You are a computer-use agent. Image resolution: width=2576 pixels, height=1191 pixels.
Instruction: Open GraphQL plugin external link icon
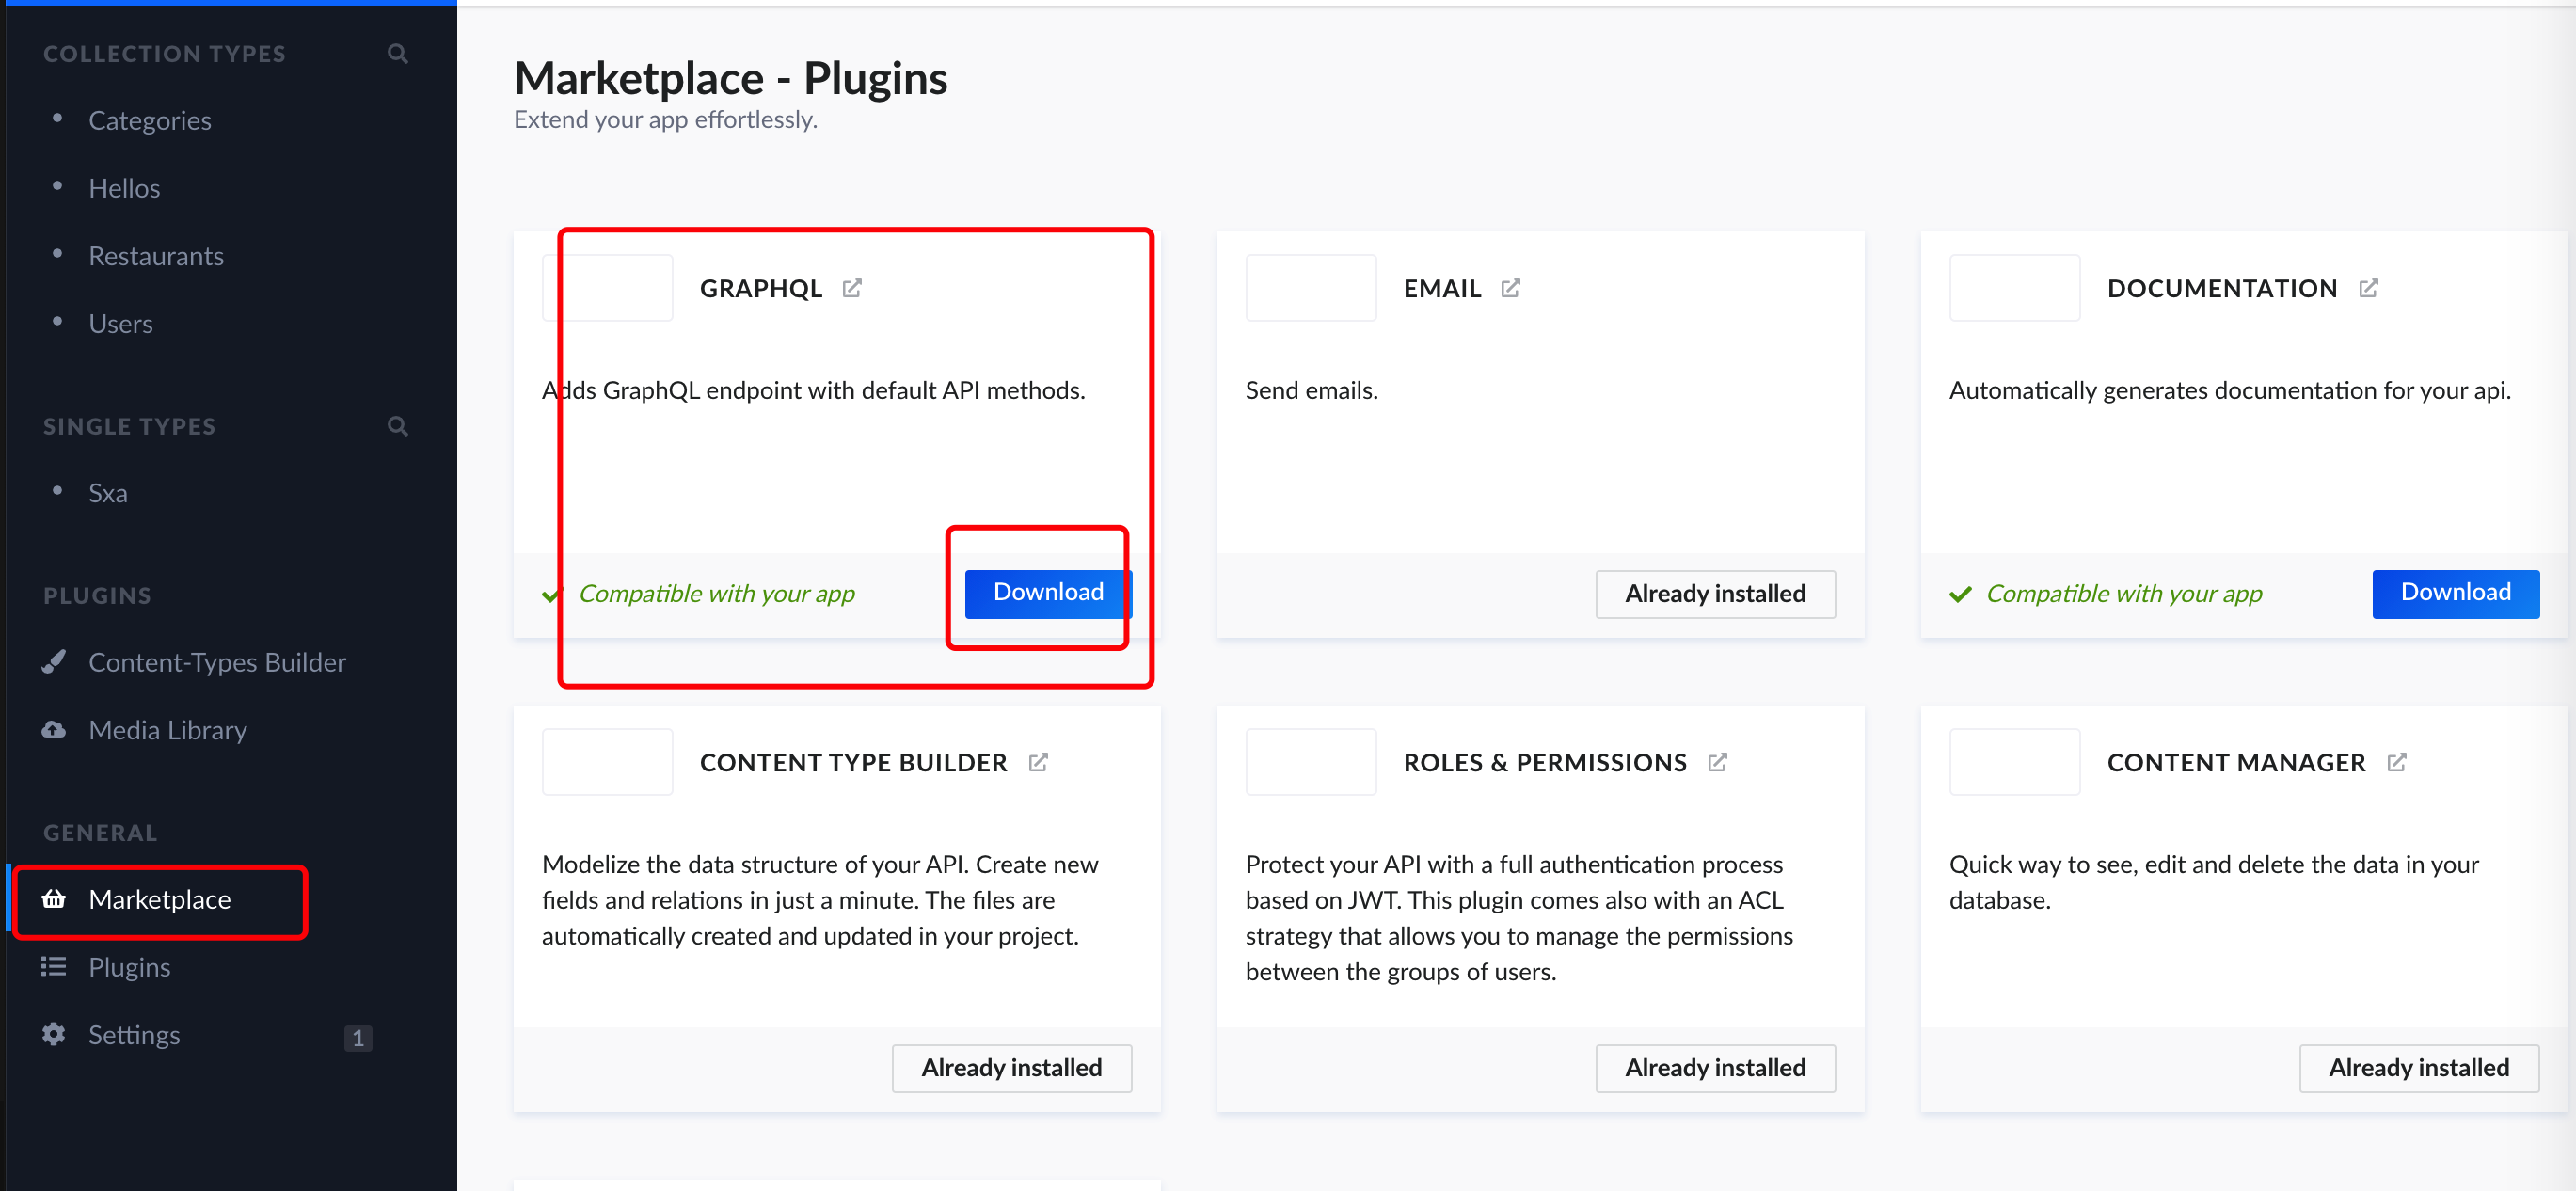point(852,288)
